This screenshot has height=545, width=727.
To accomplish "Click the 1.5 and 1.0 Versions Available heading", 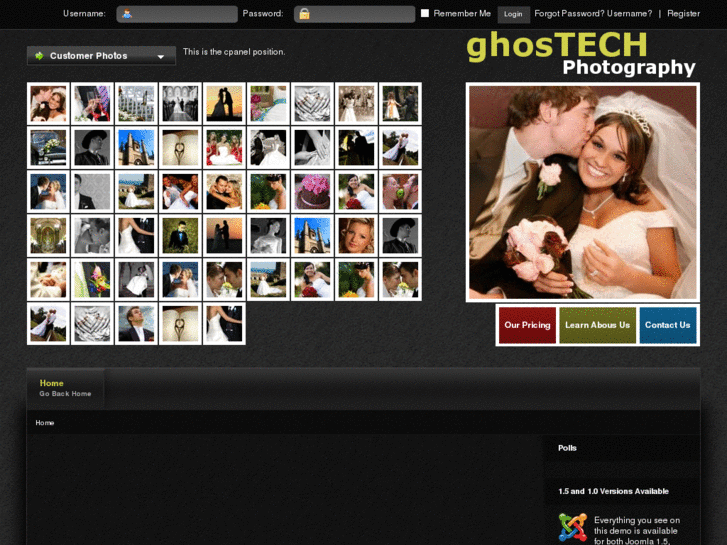I will pos(613,491).
